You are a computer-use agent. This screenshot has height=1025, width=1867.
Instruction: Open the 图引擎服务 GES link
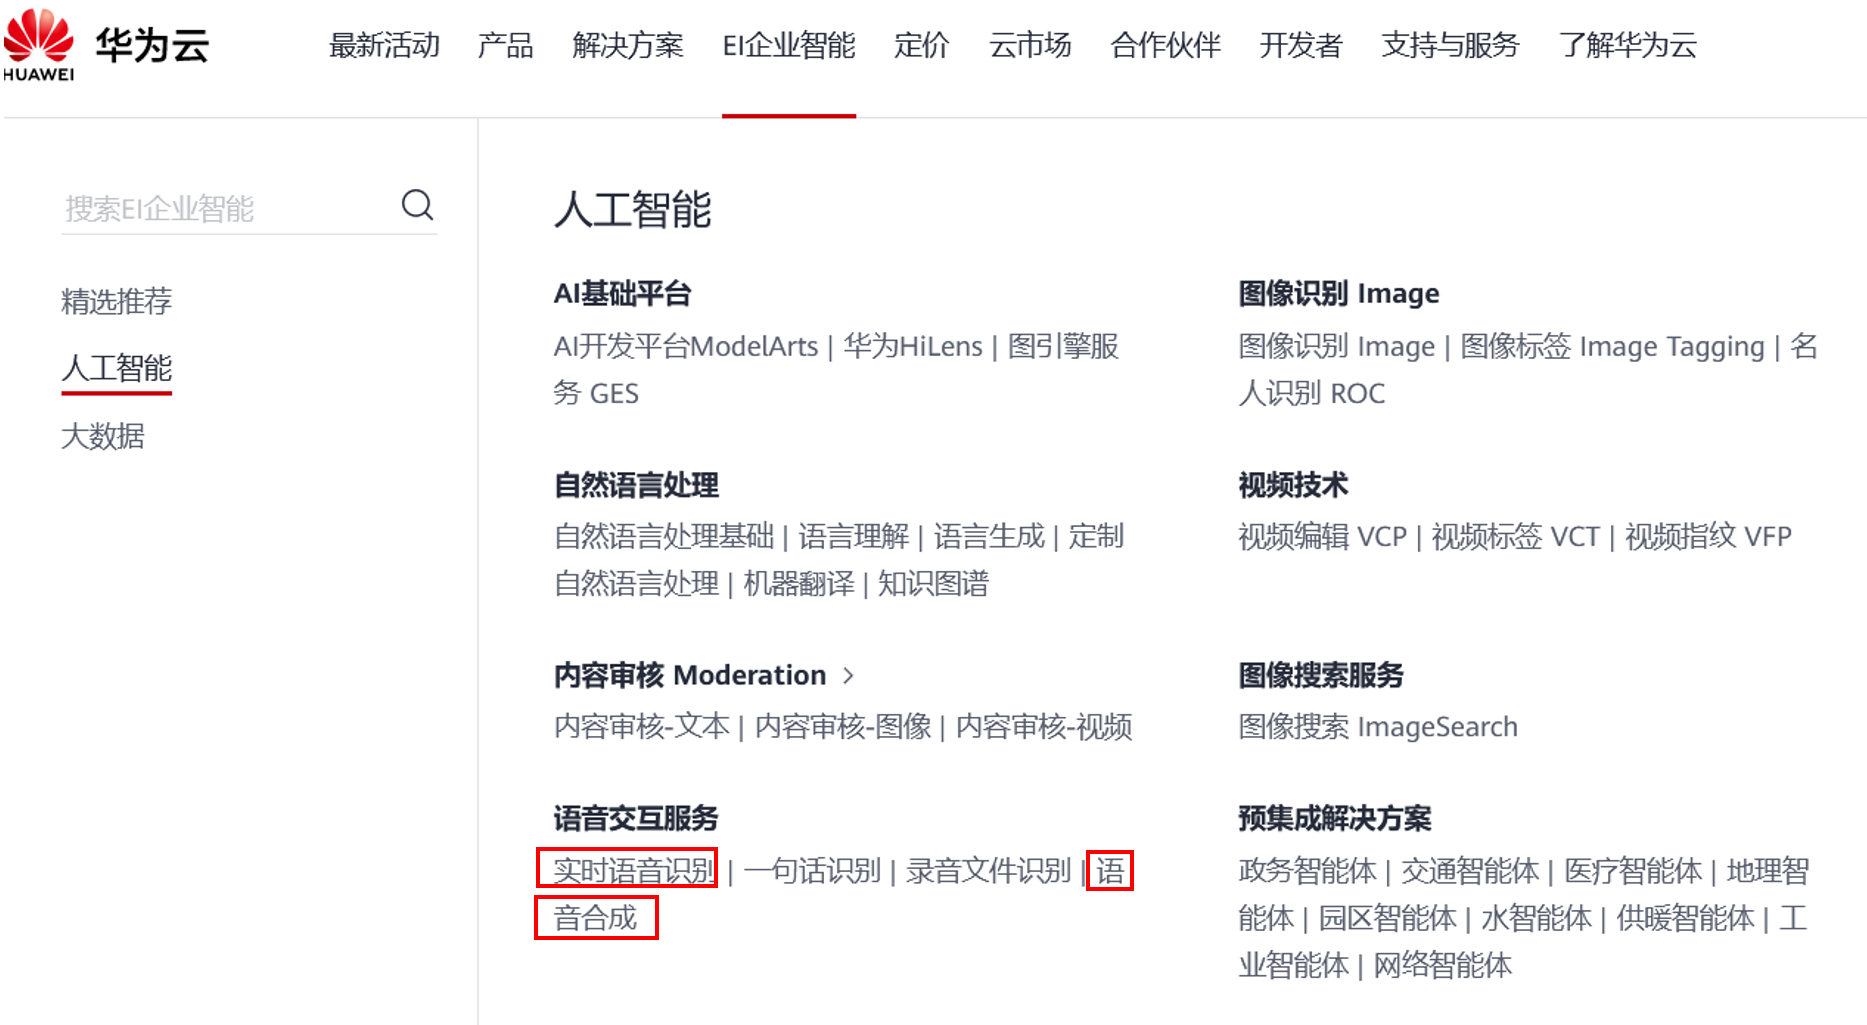pos(1063,346)
